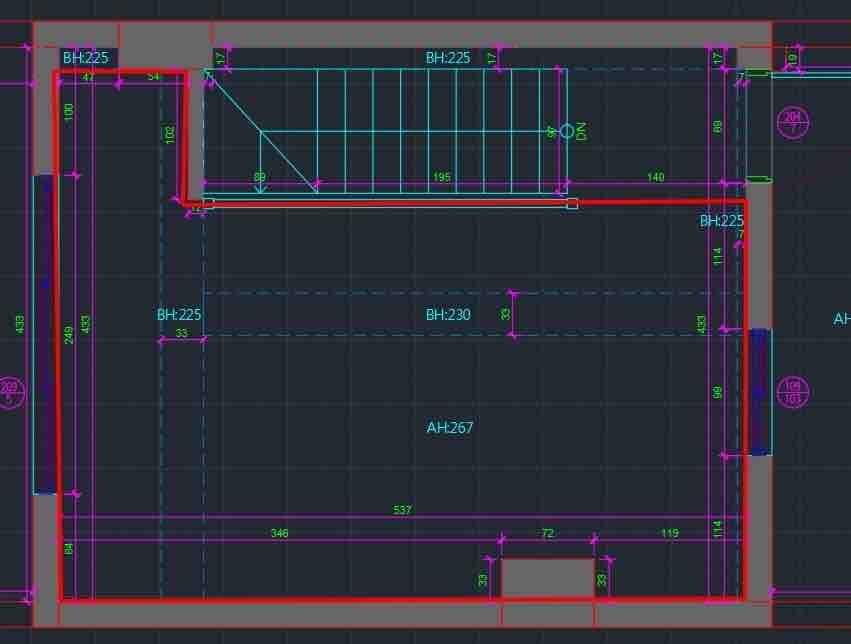The image size is (851, 644).
Task: Select the BH:230 beam height label
Action: pyautogui.click(x=448, y=315)
